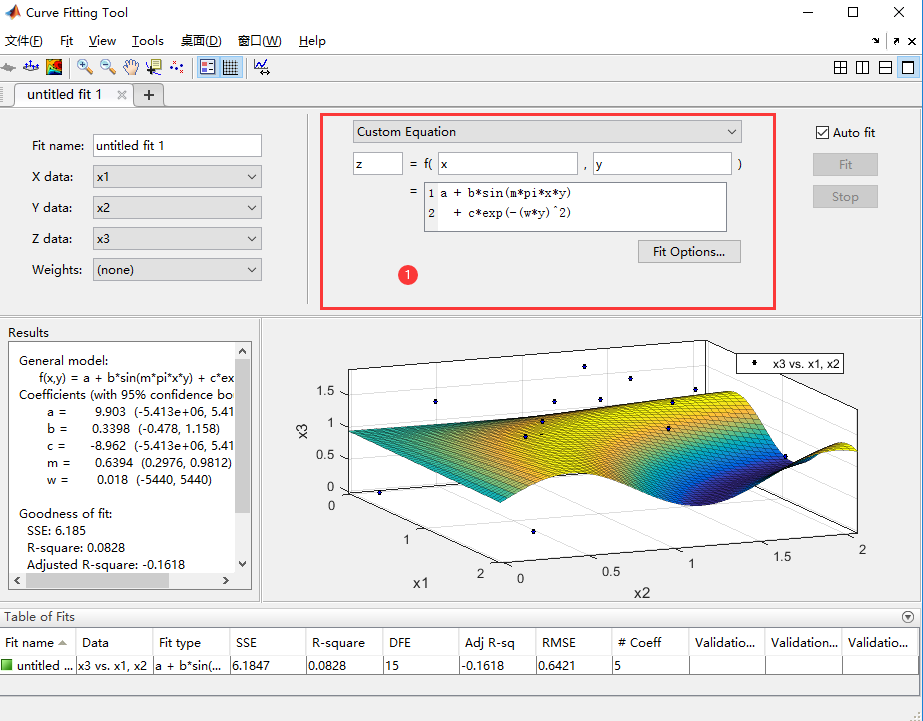Click the 0.6421 RMSE table cell
923x721 pixels.
click(574, 666)
